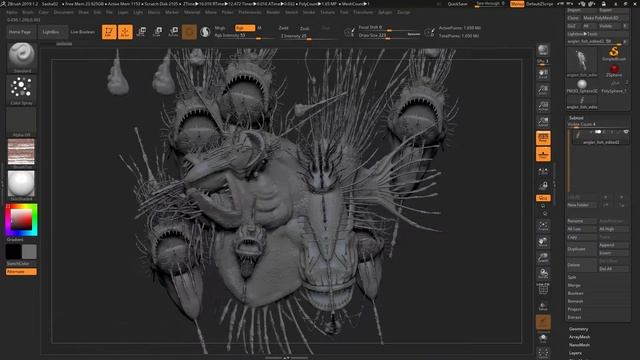640x360 pixels.
Task: Click the Clone tool button
Action: (573, 18)
